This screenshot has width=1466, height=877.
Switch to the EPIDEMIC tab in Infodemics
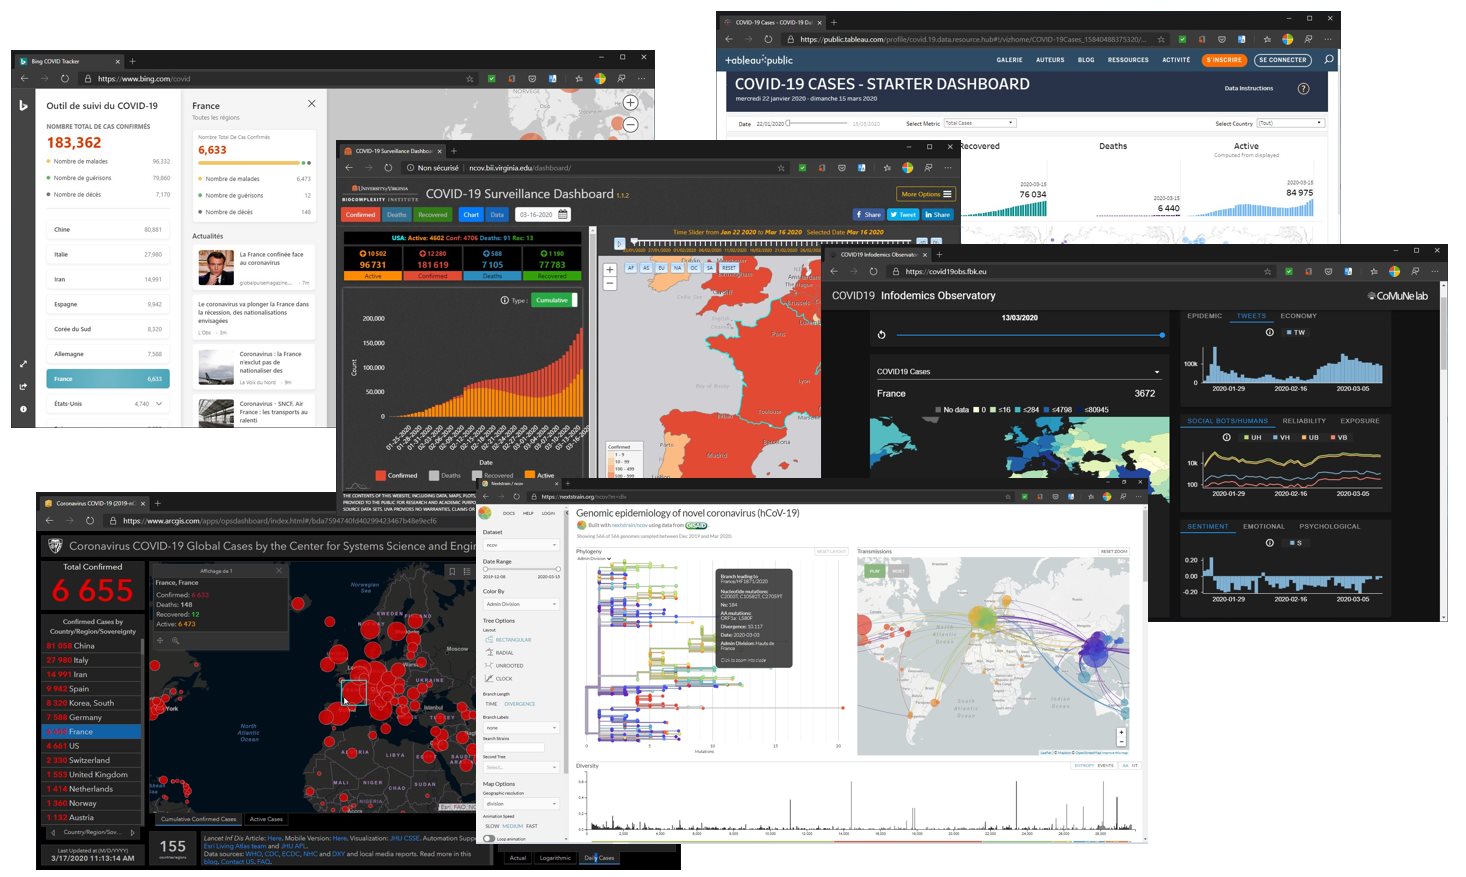(x=1204, y=316)
